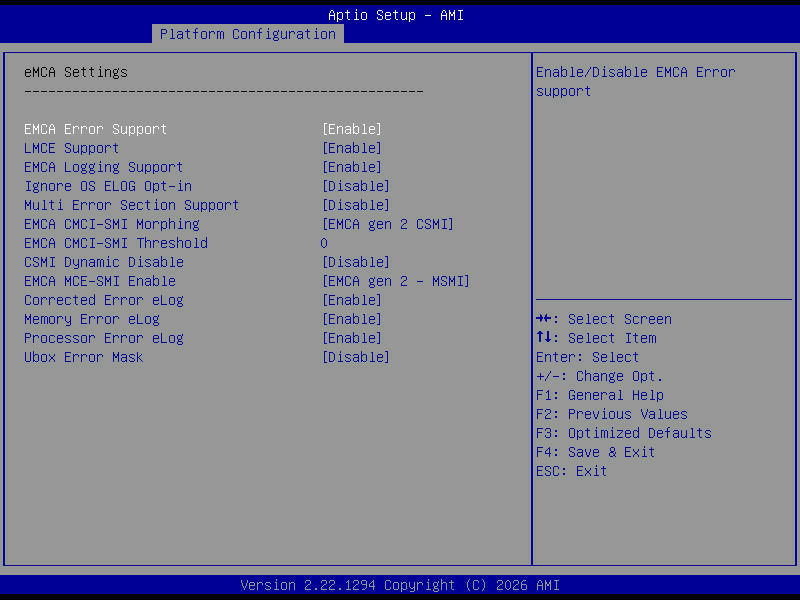Click the +/-: Change Opt. hint
The width and height of the screenshot is (800, 600).
[x=599, y=376]
